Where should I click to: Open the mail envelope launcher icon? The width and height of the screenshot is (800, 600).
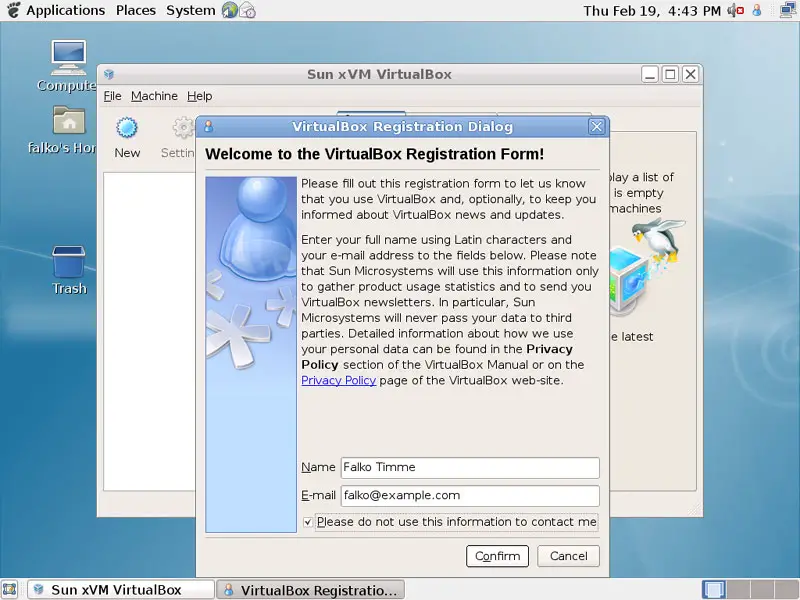(x=247, y=10)
